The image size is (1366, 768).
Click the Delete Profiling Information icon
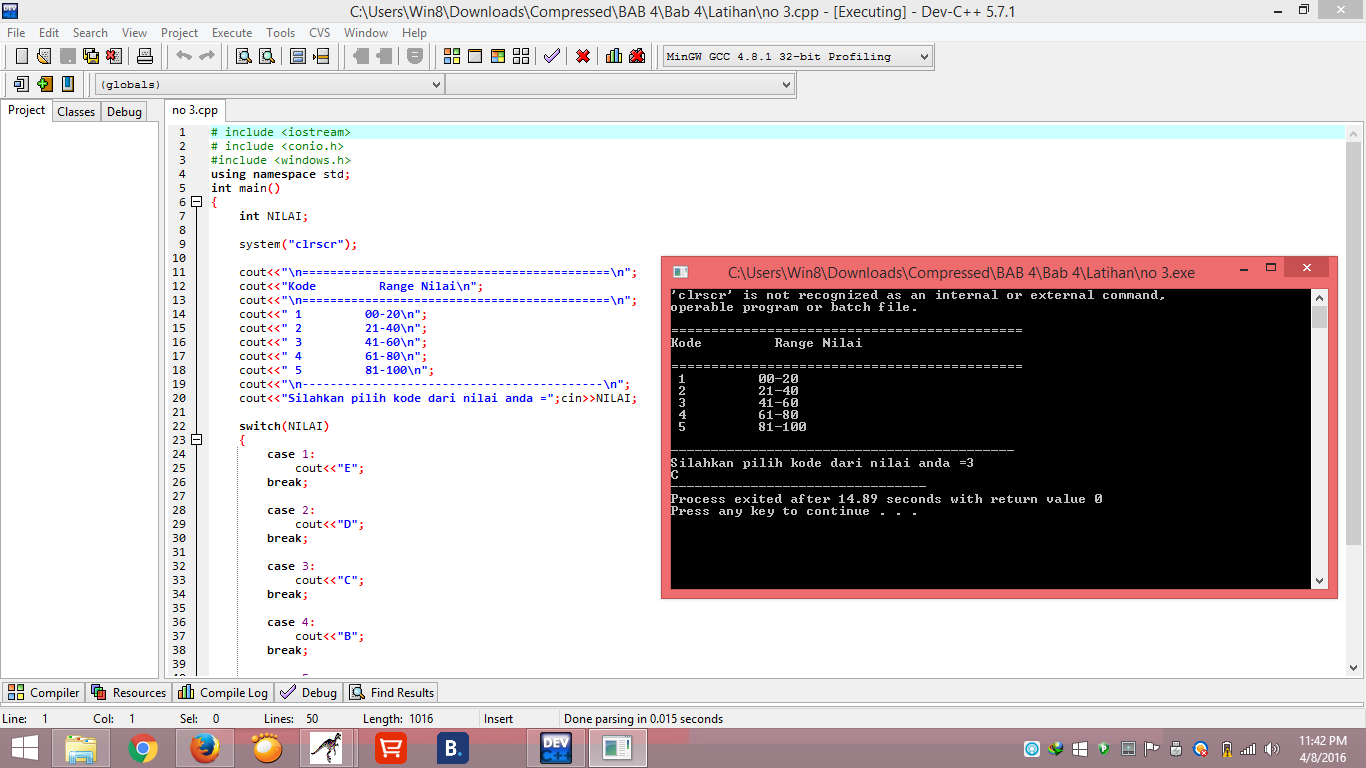[637, 57]
